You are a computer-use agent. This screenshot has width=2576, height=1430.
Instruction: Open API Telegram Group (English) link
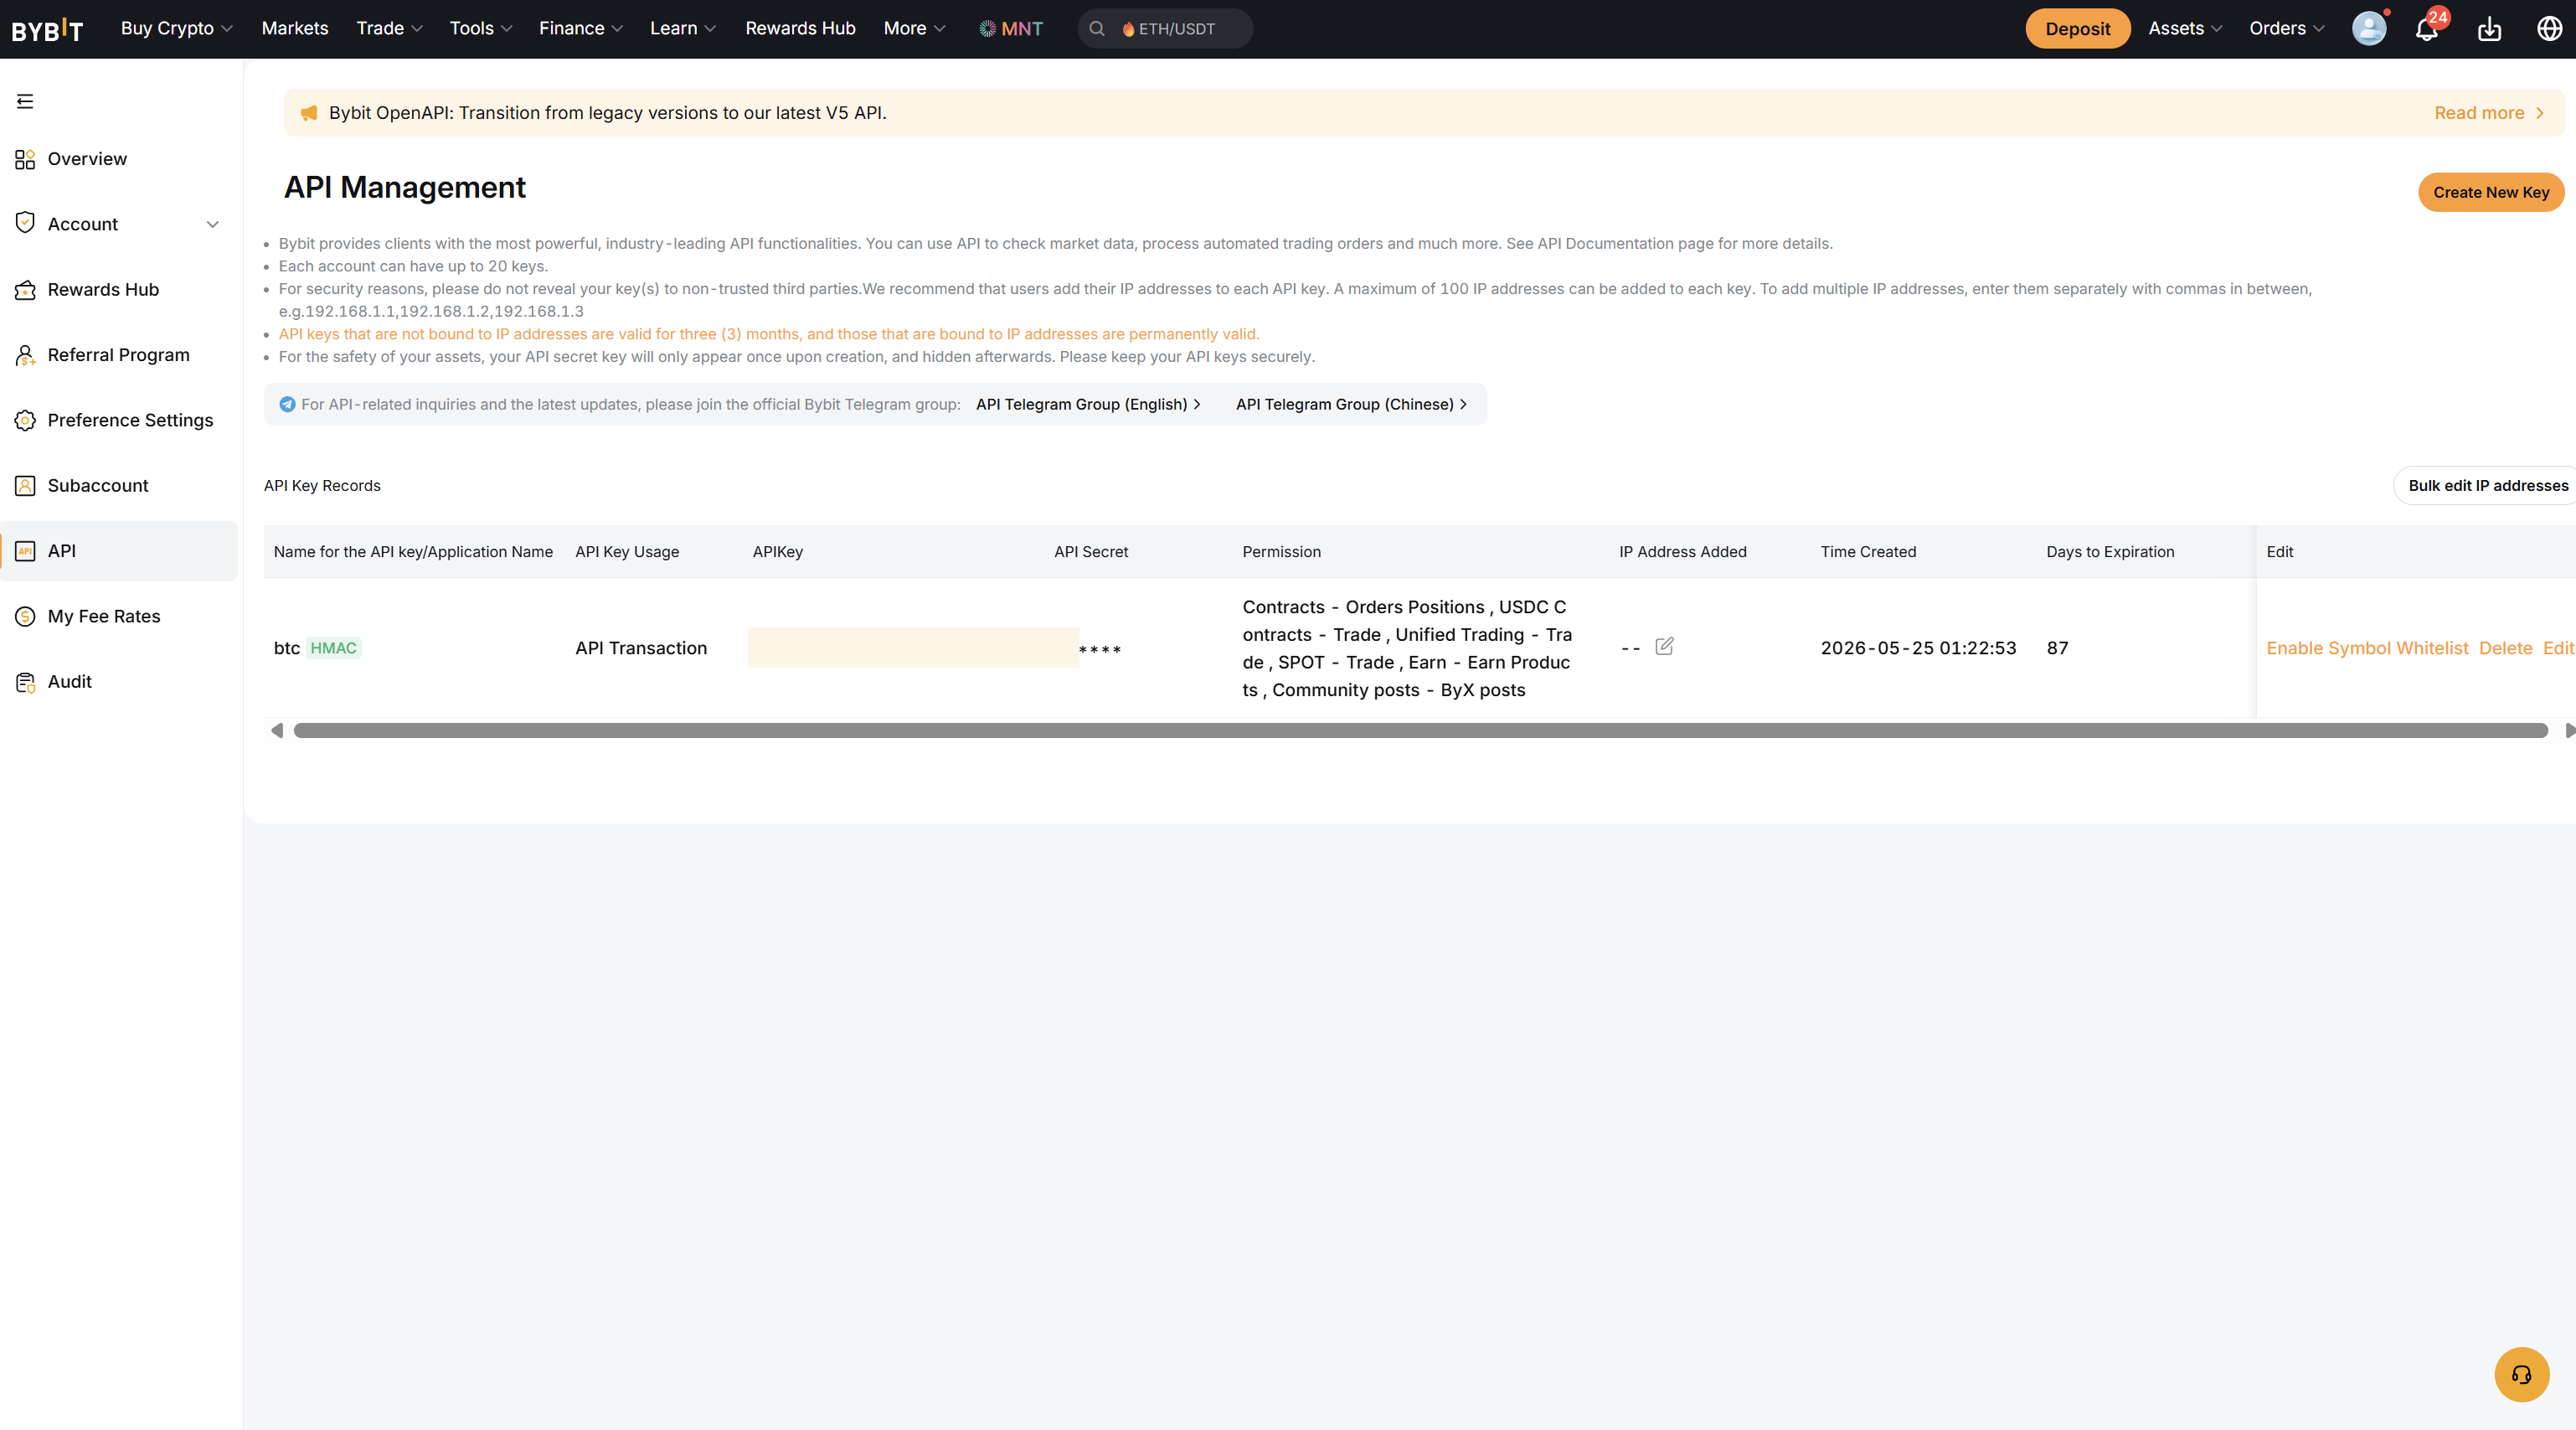coord(1088,404)
